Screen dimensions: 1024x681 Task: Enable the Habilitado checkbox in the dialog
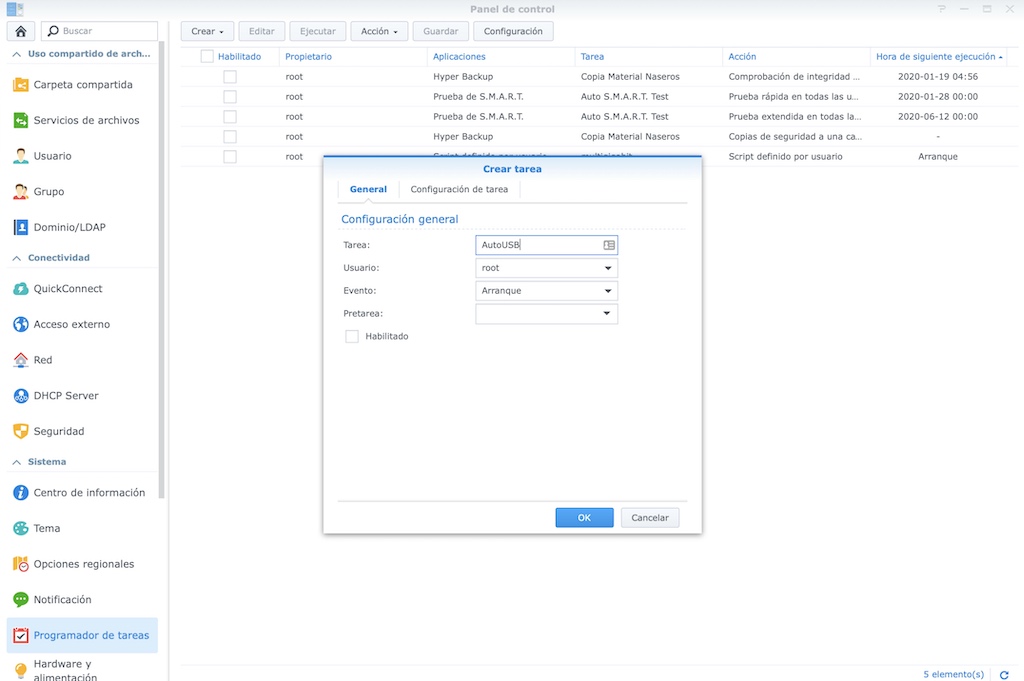[351, 336]
